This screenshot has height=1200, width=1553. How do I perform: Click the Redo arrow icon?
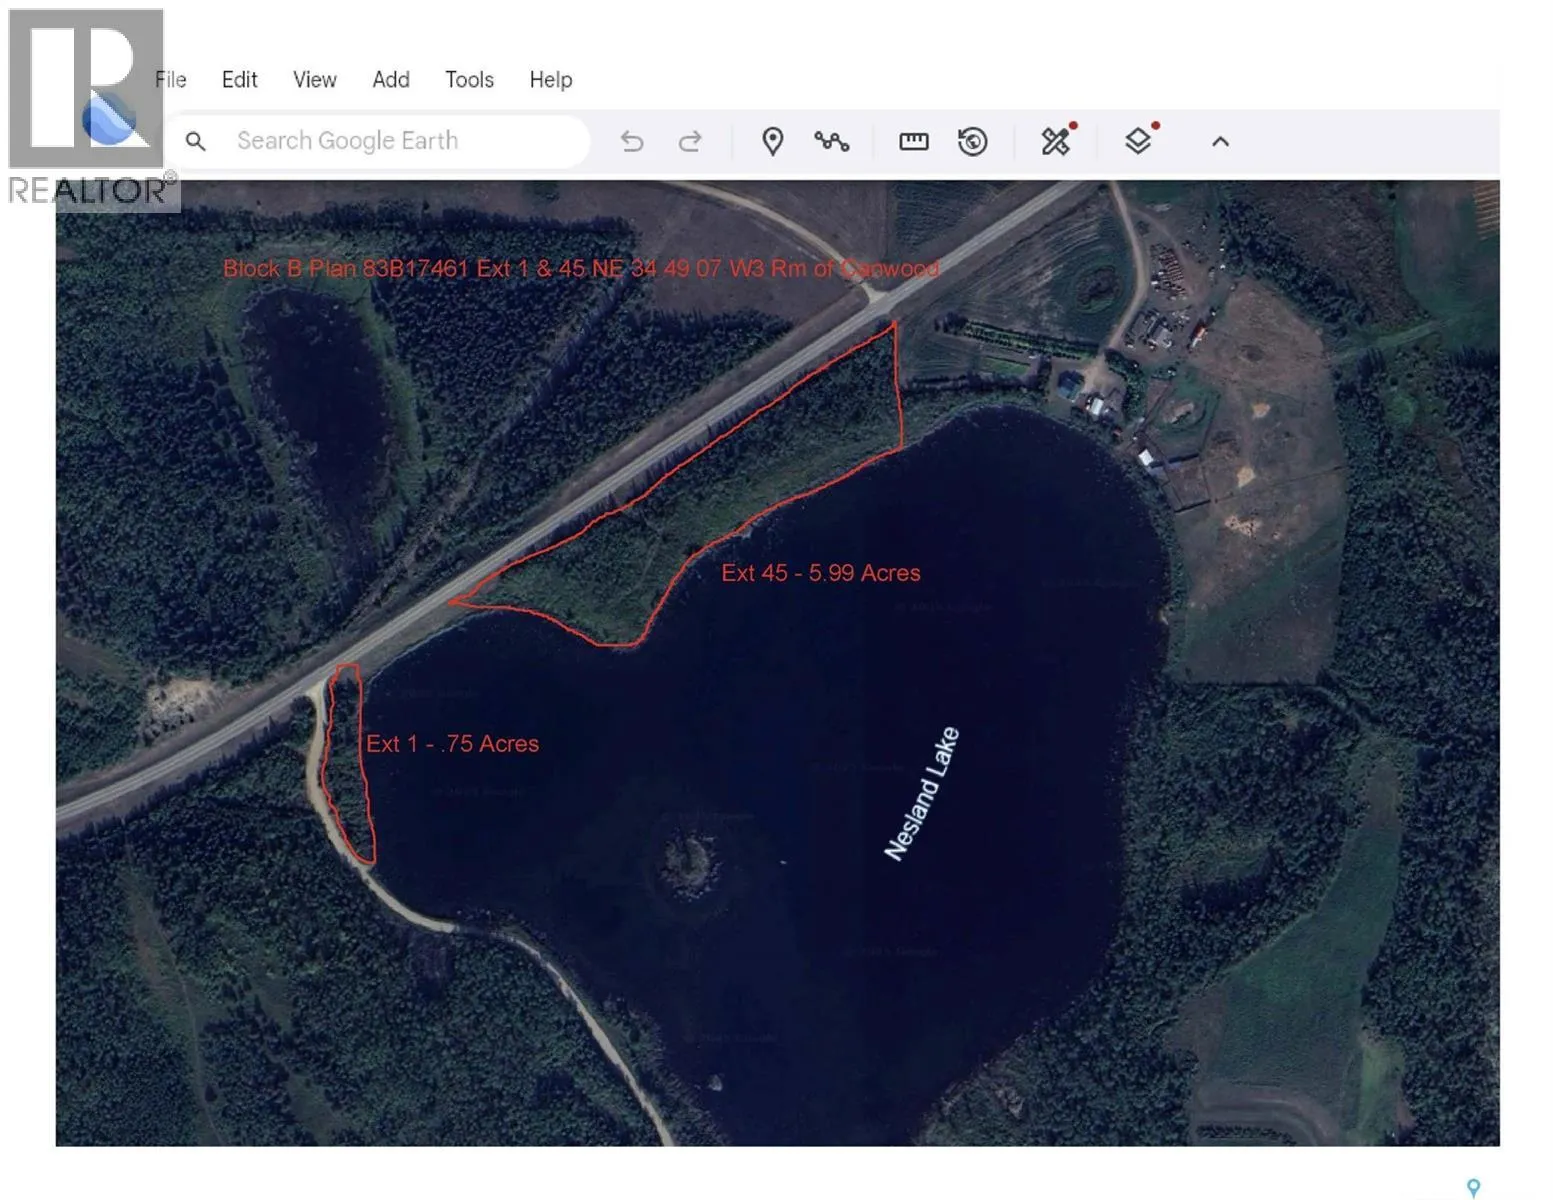[690, 141]
